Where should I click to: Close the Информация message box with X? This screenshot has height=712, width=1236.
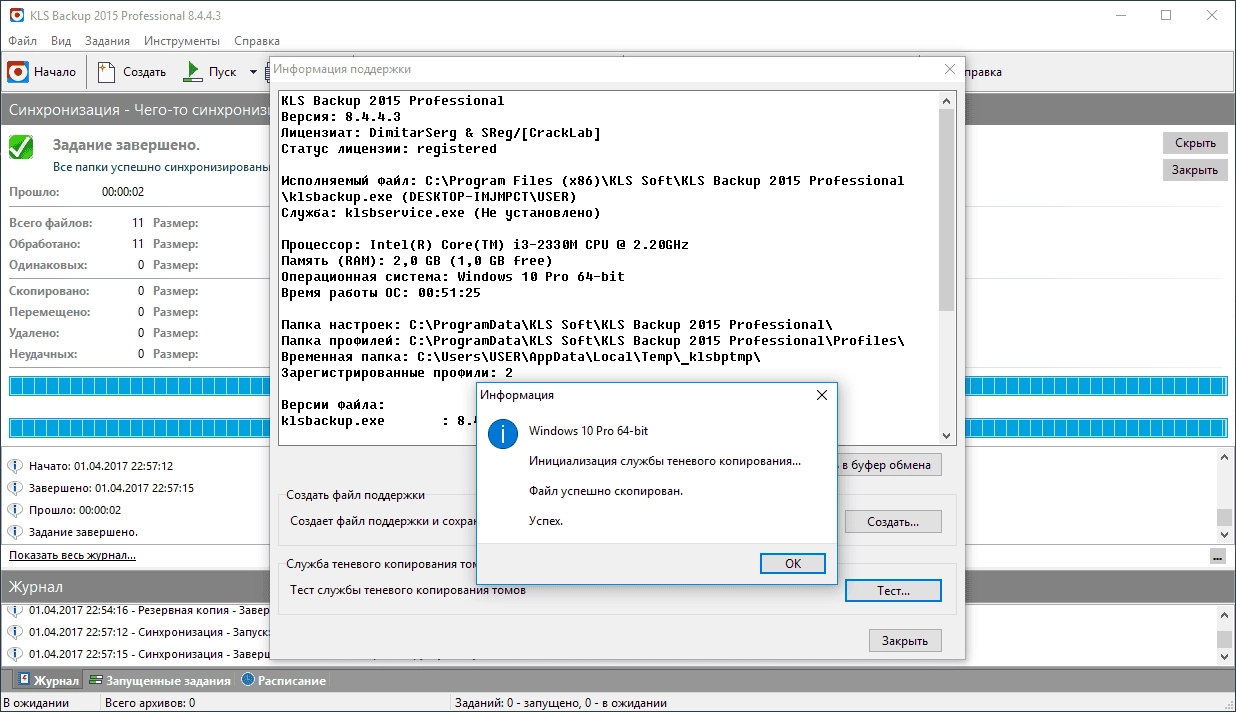(822, 395)
